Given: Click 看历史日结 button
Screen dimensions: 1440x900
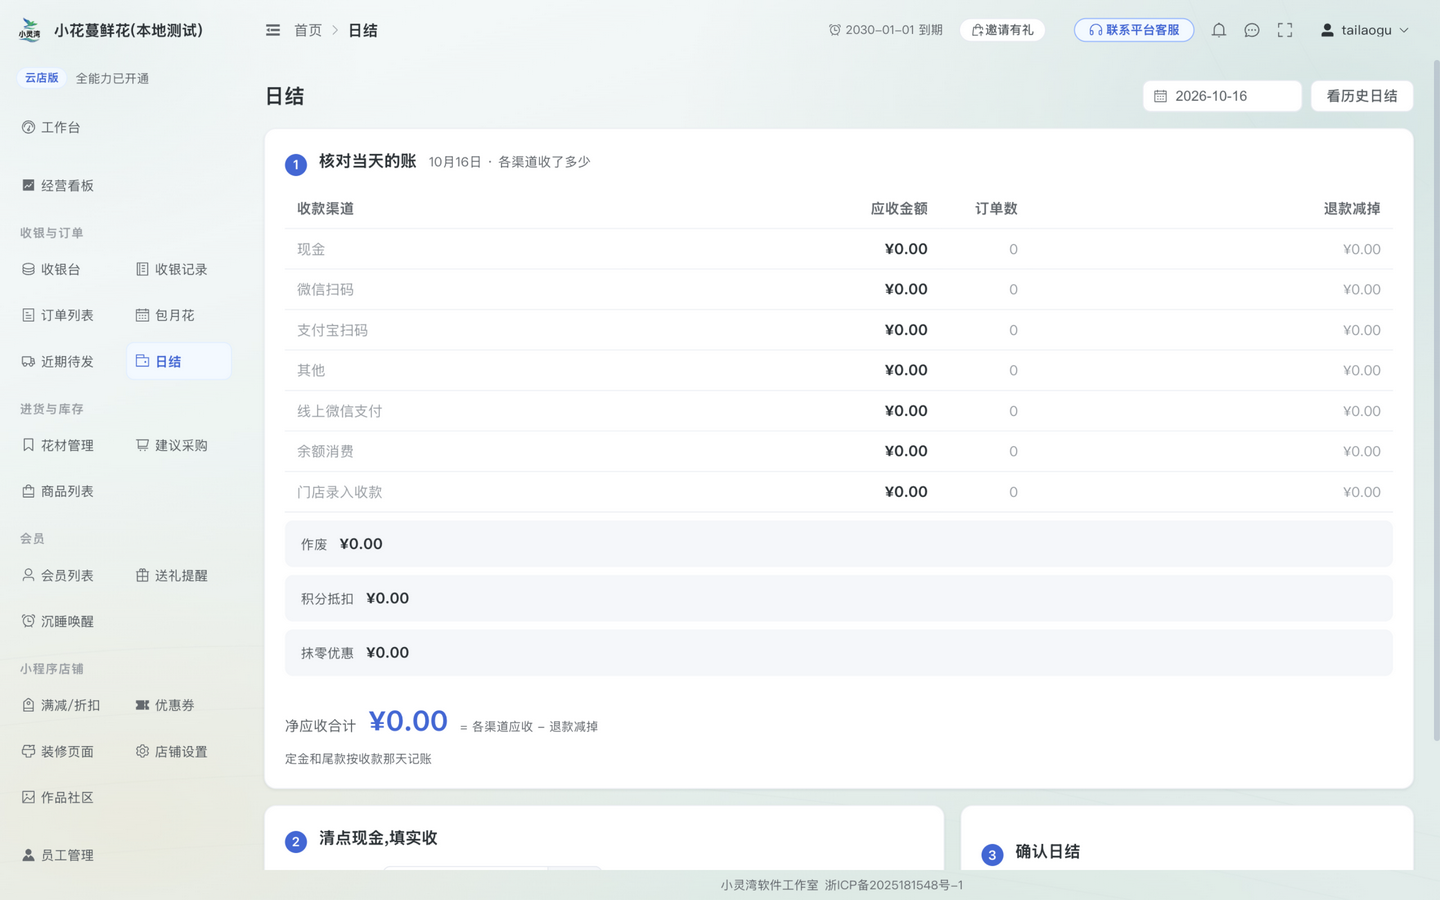Looking at the screenshot, I should tap(1362, 96).
